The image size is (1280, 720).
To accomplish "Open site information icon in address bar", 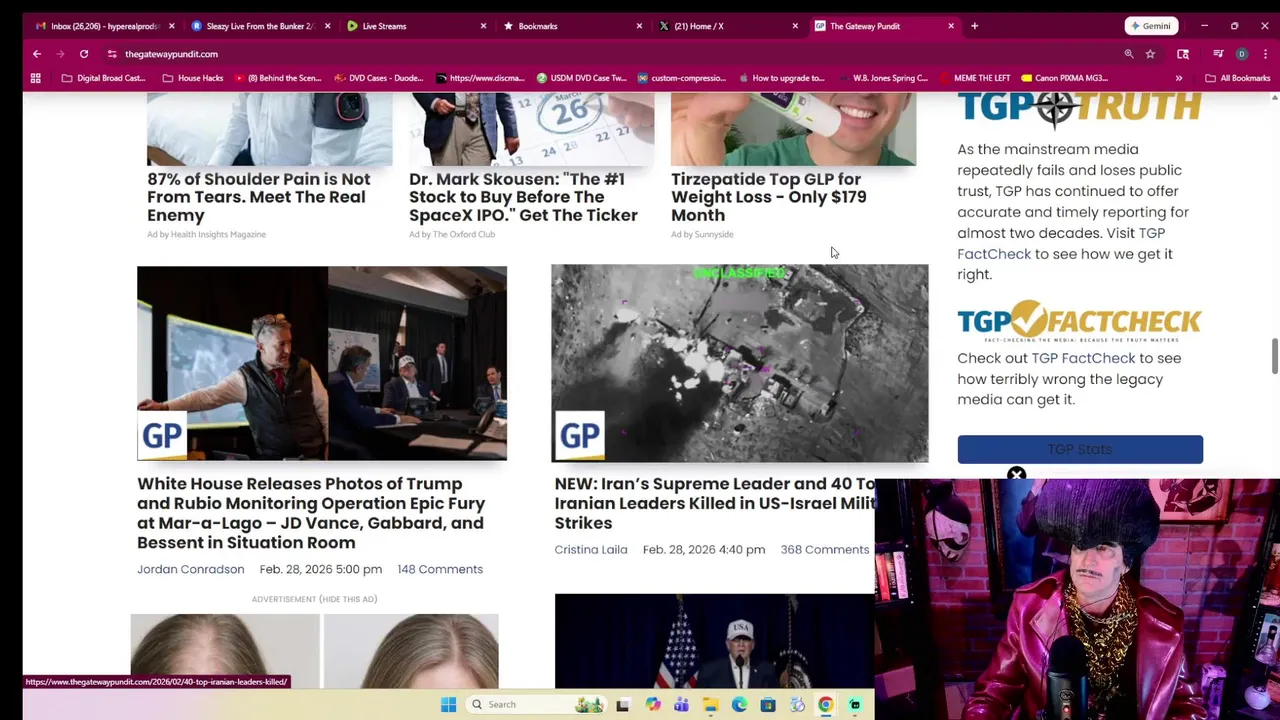I will pos(112,54).
